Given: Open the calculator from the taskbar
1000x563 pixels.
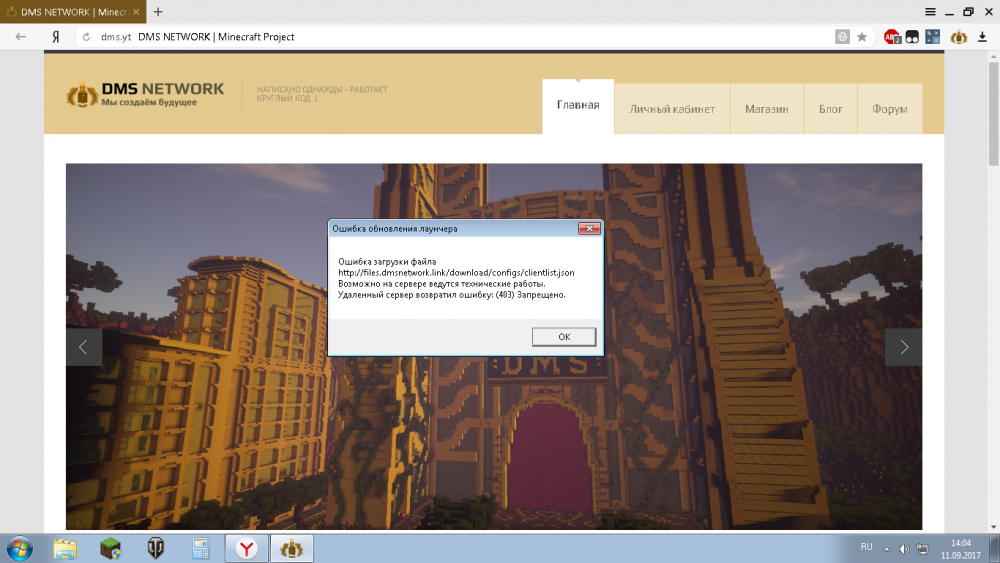Looking at the screenshot, I should pyautogui.click(x=201, y=548).
